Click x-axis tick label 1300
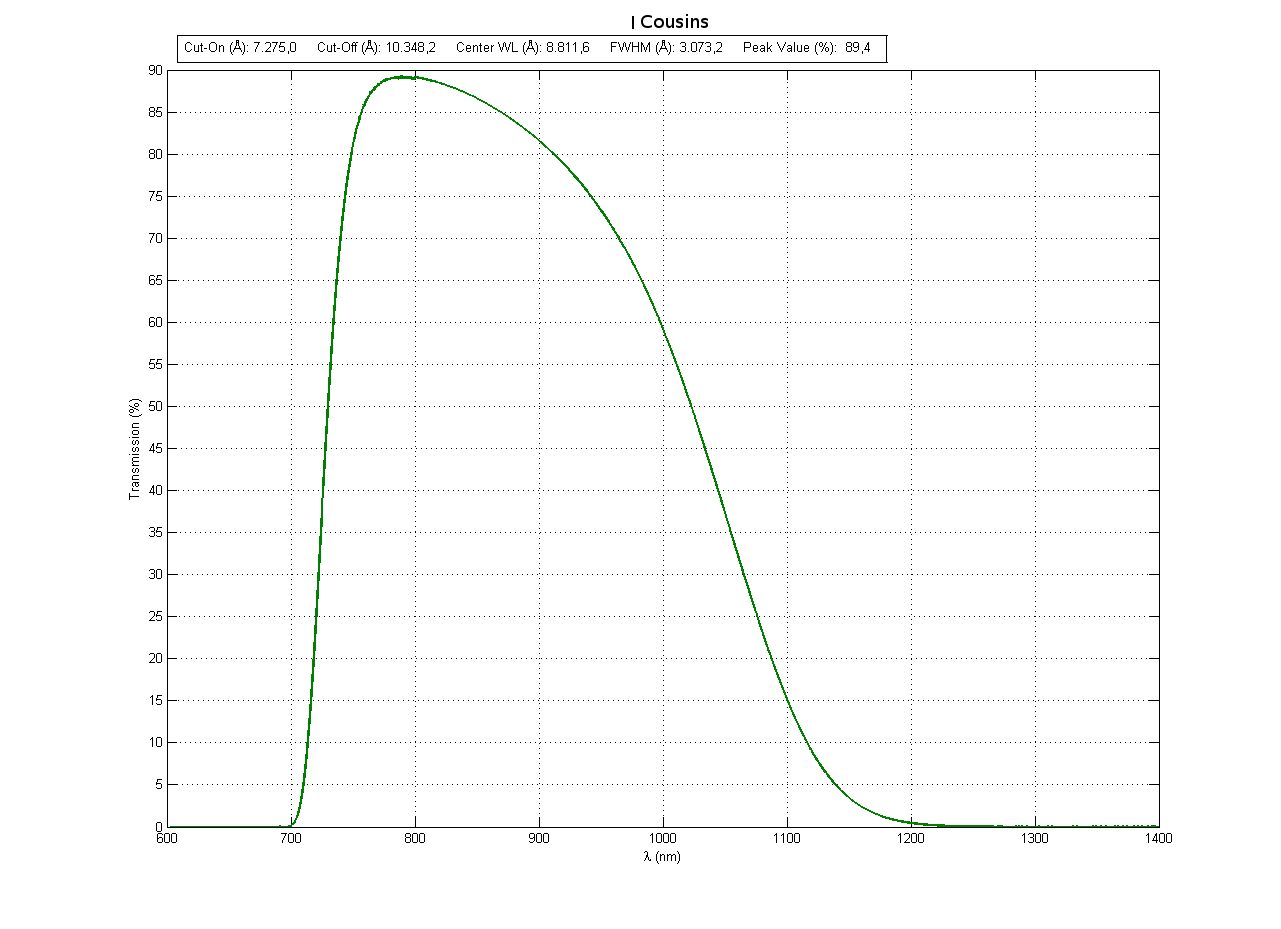Screen dimensions: 1281x929 (x=1035, y=841)
